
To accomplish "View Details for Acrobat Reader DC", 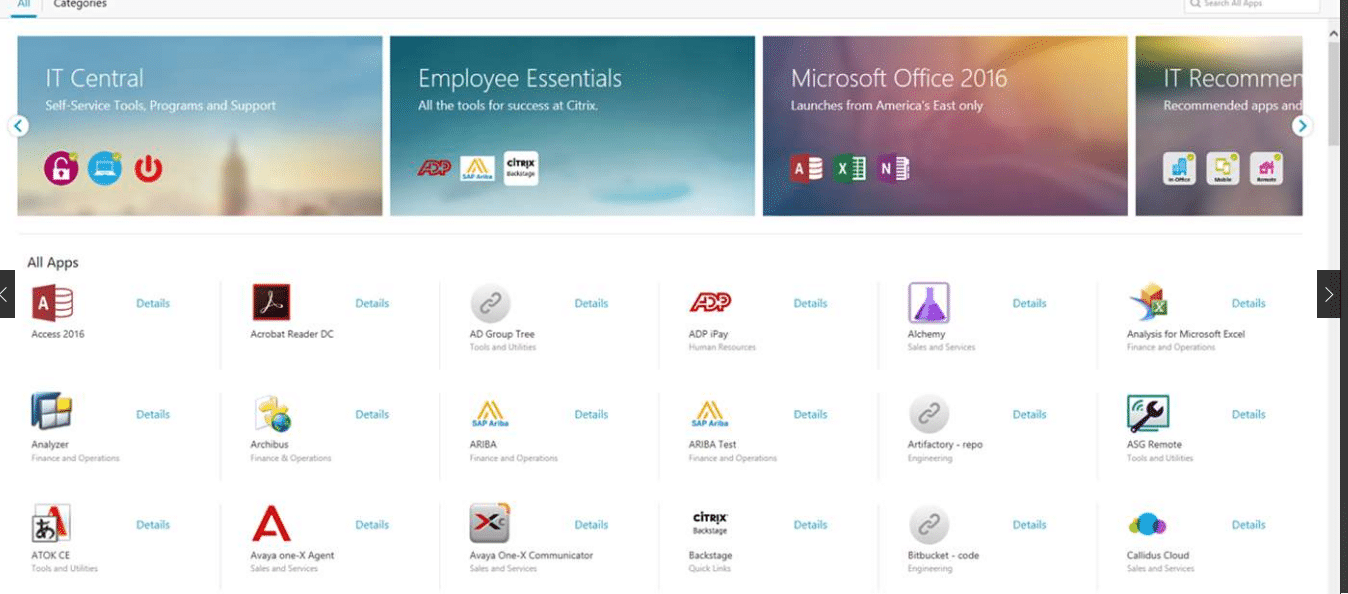I will [x=372, y=303].
